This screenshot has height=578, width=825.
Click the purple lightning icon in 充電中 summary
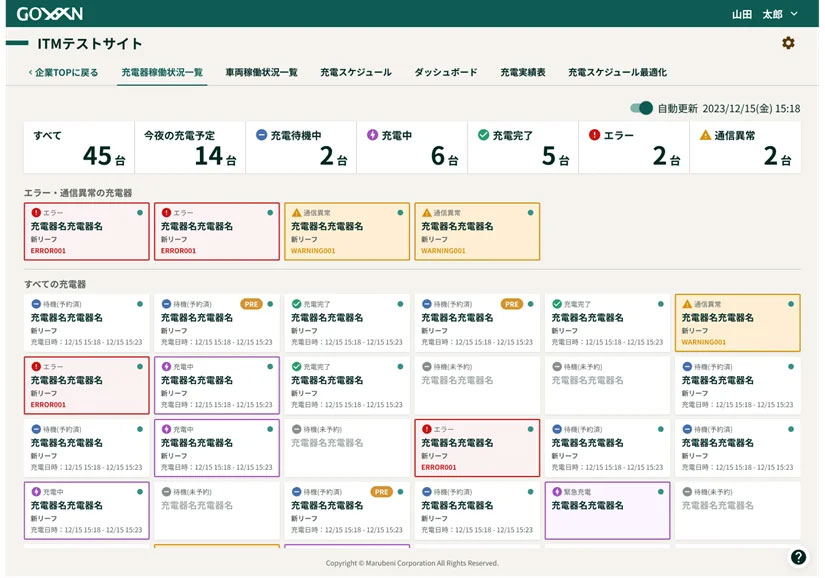(x=372, y=135)
